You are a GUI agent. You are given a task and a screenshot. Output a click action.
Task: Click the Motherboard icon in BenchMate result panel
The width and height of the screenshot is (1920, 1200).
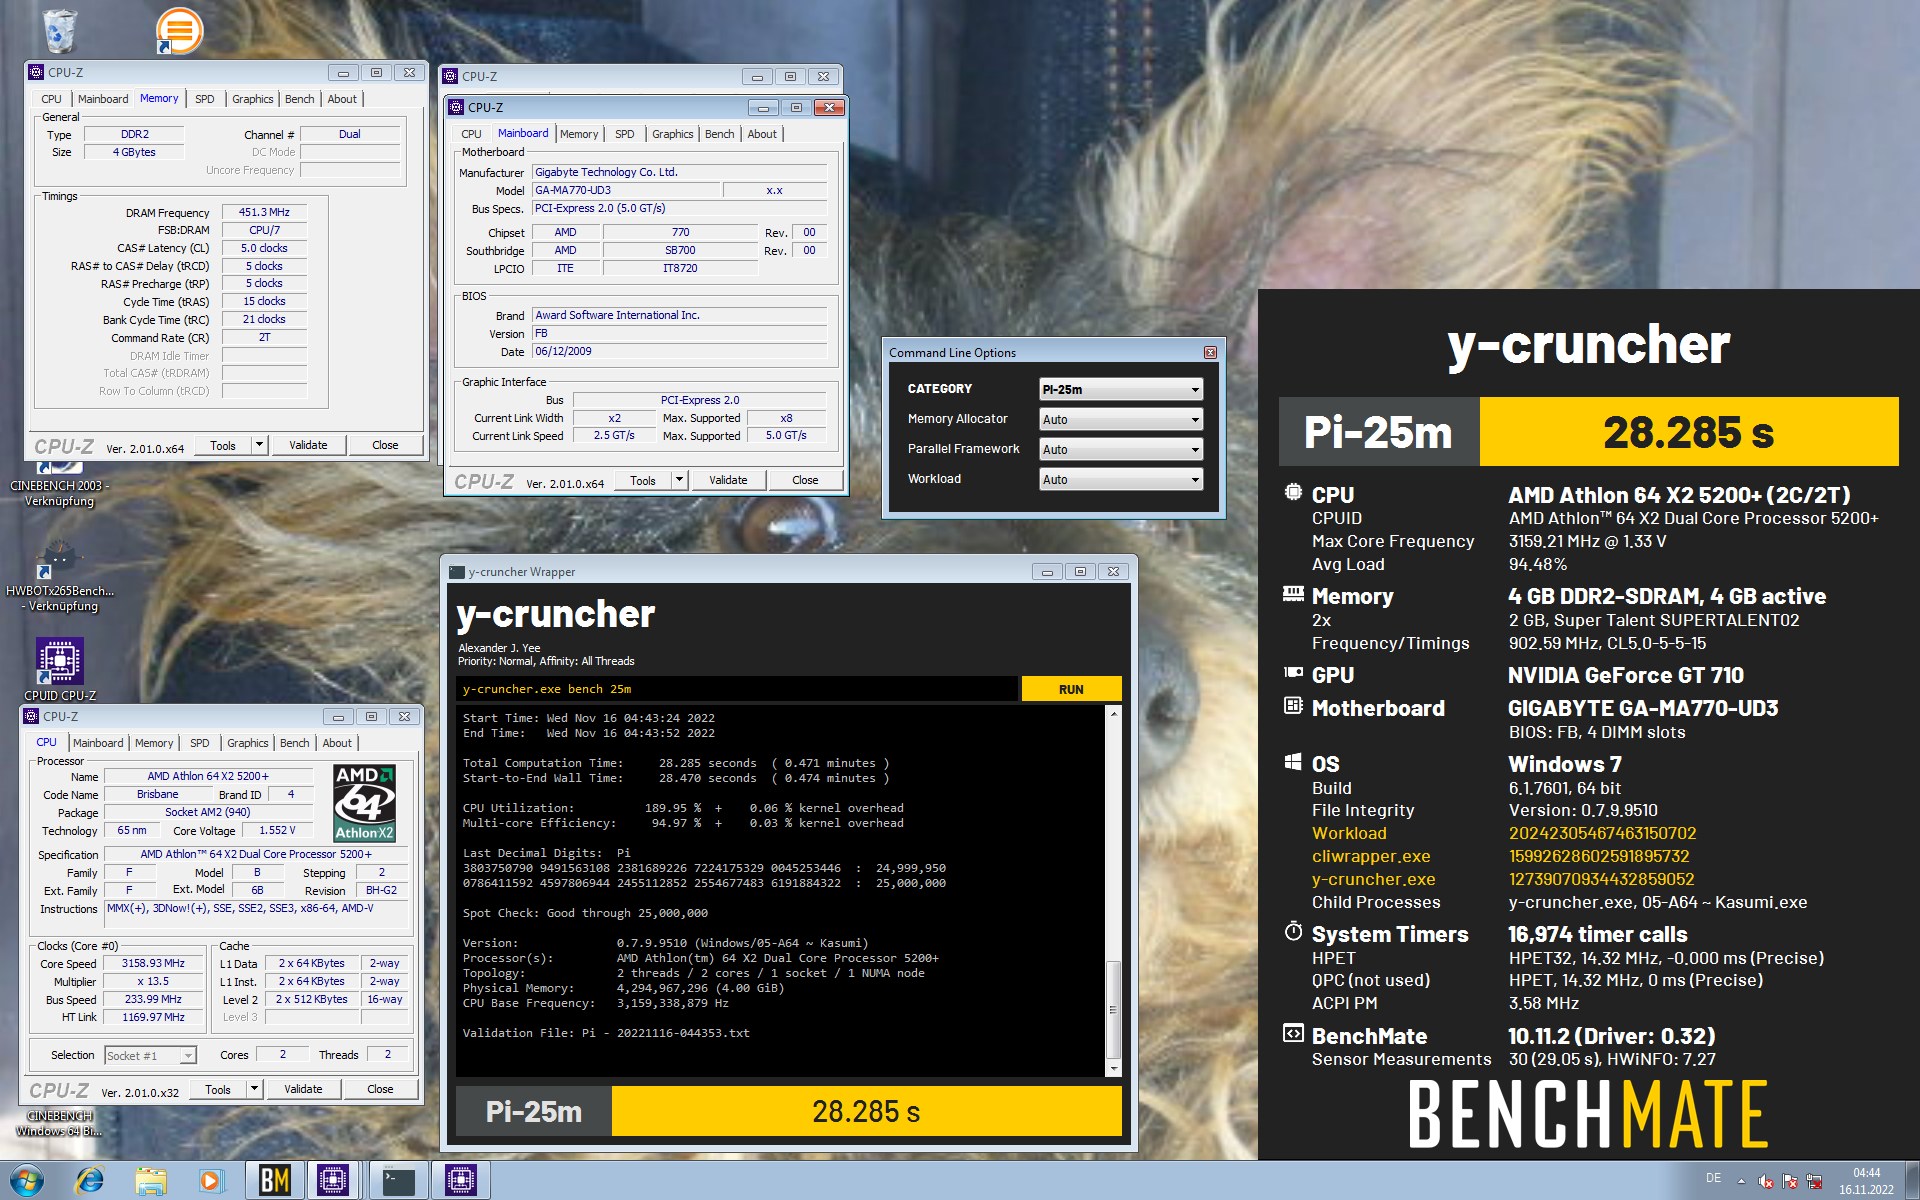1293,706
